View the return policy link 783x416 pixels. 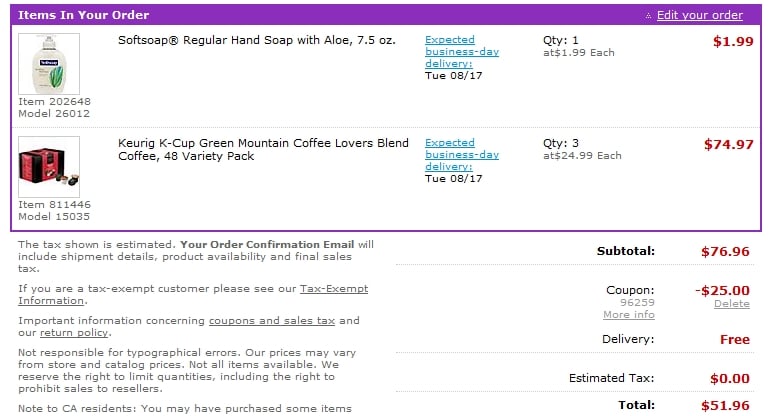74,333
